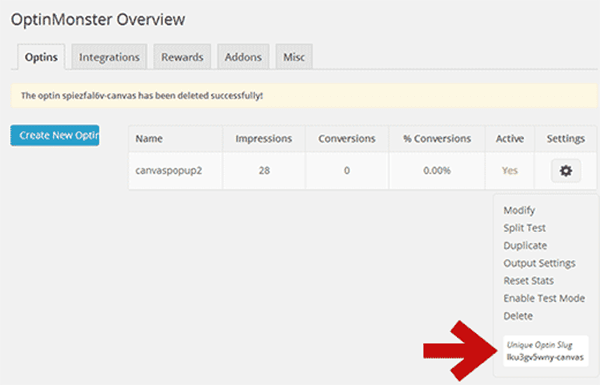Click the impressions value 28
This screenshot has height=385, width=600.
(x=264, y=170)
